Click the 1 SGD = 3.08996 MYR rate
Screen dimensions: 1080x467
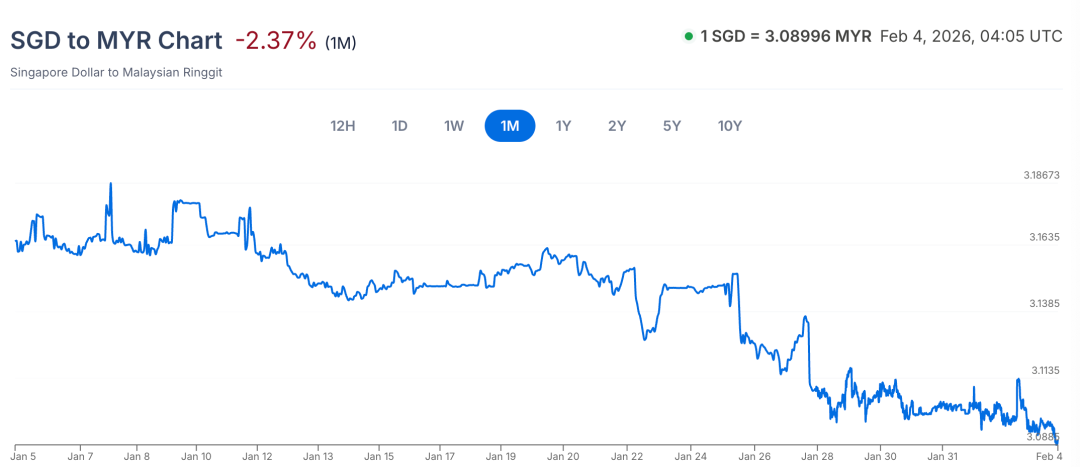point(785,37)
